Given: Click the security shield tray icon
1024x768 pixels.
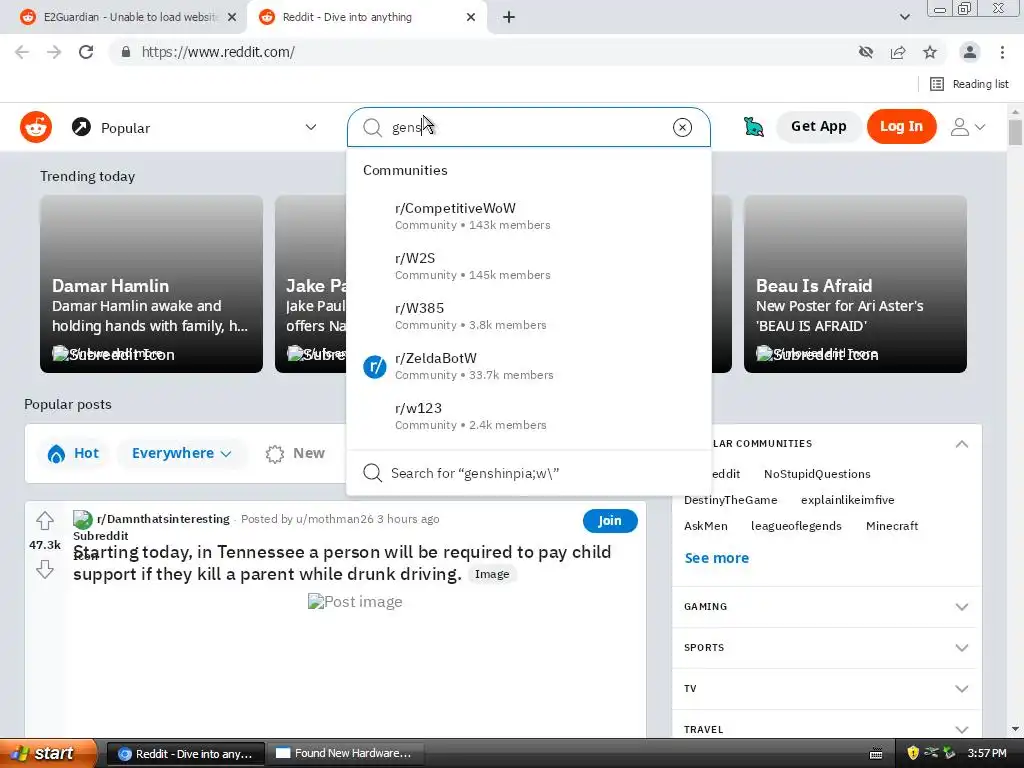Looking at the screenshot, I should [x=913, y=754].
